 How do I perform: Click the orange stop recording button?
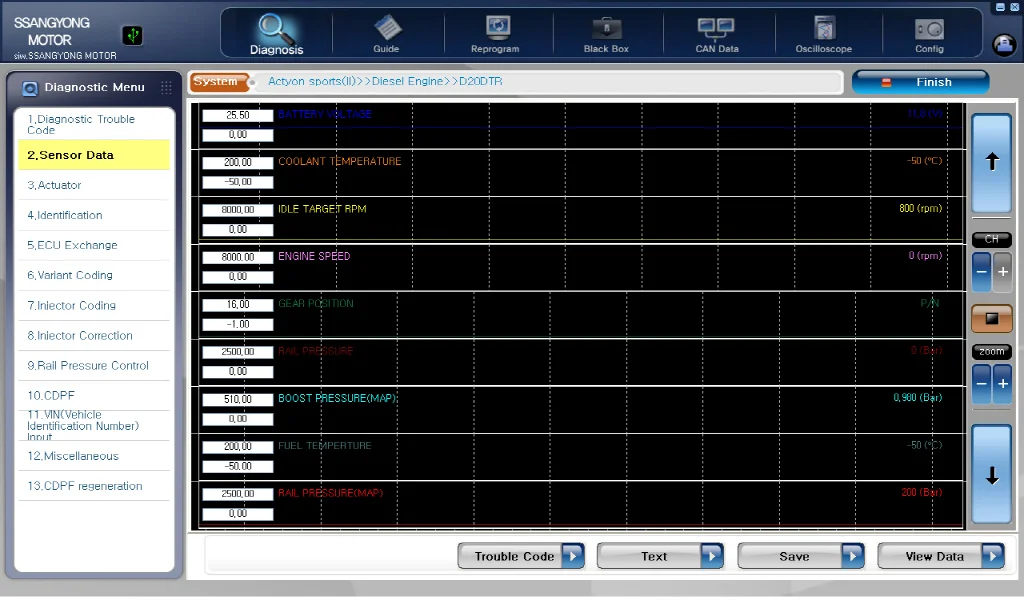[991, 319]
